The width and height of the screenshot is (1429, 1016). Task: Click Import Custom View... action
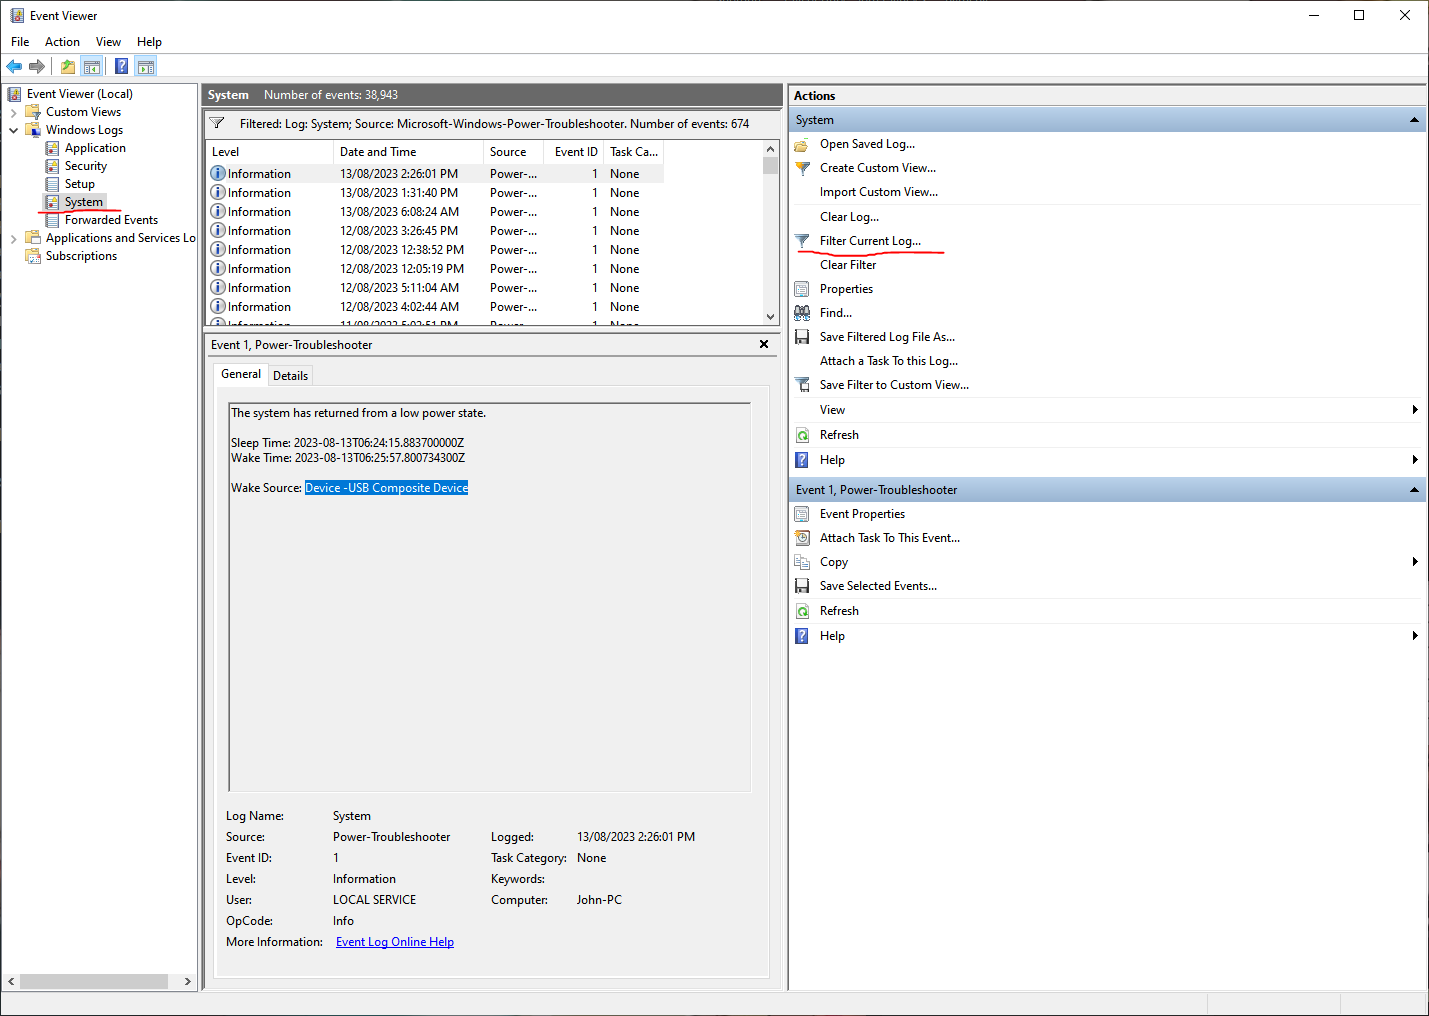[879, 192]
